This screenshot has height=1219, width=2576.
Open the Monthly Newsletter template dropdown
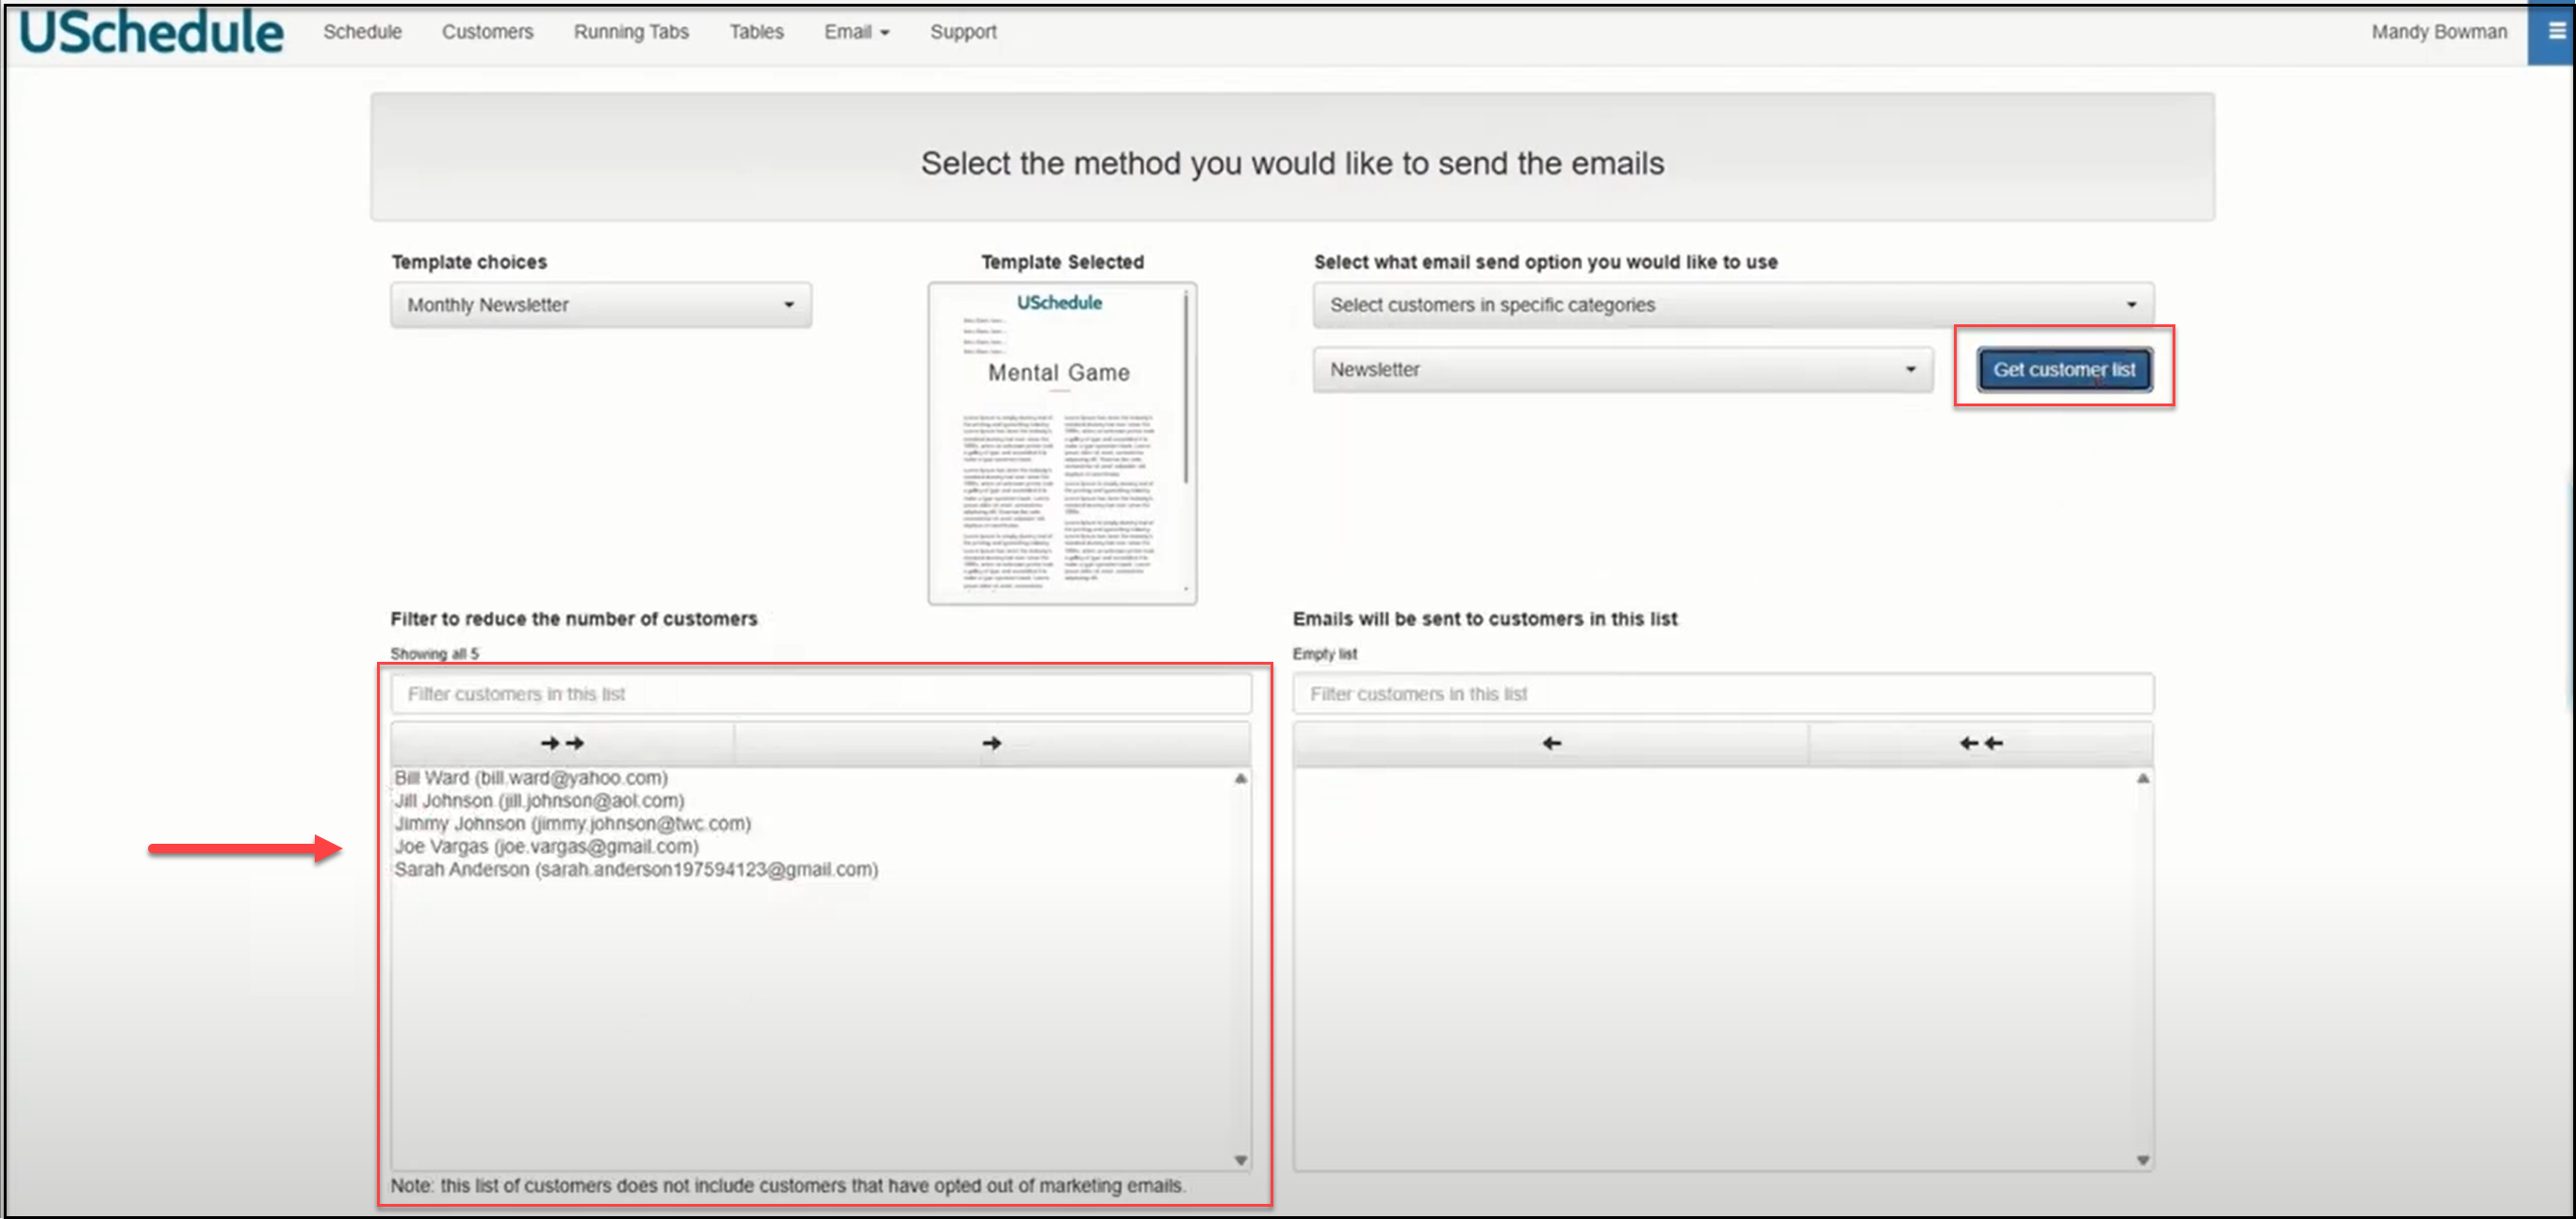(x=600, y=305)
